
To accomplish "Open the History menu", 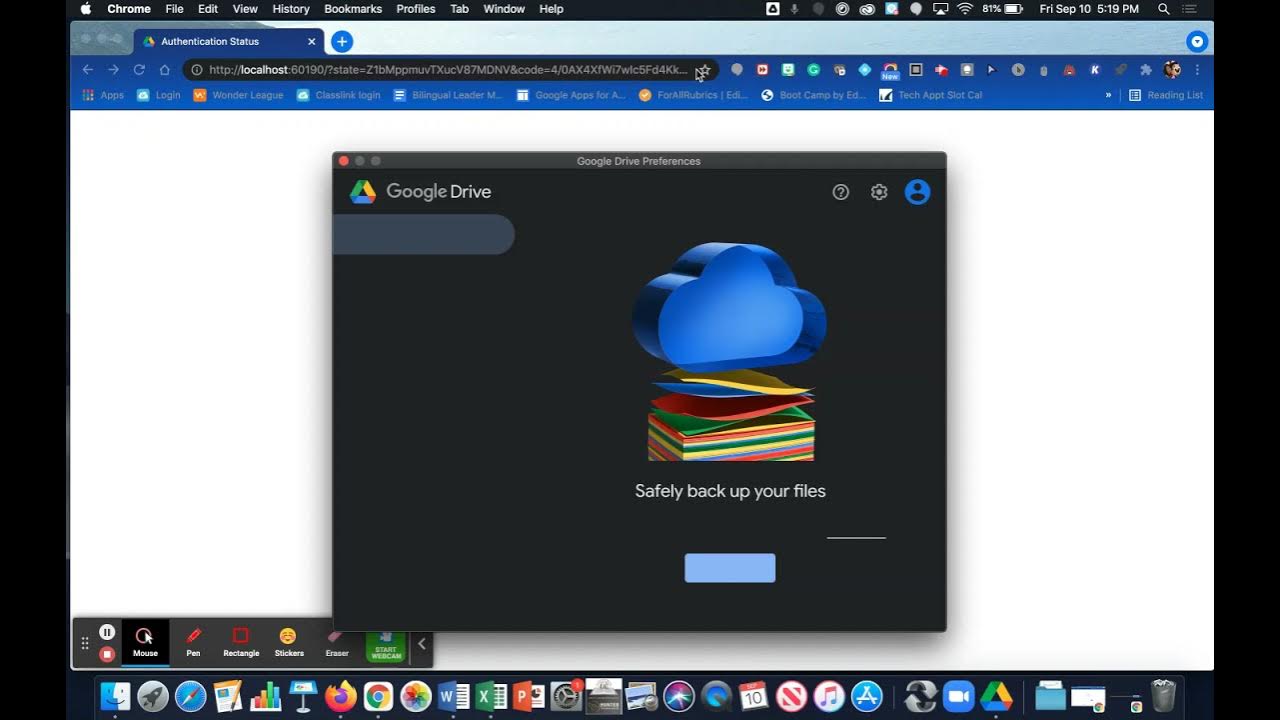I will tap(291, 9).
